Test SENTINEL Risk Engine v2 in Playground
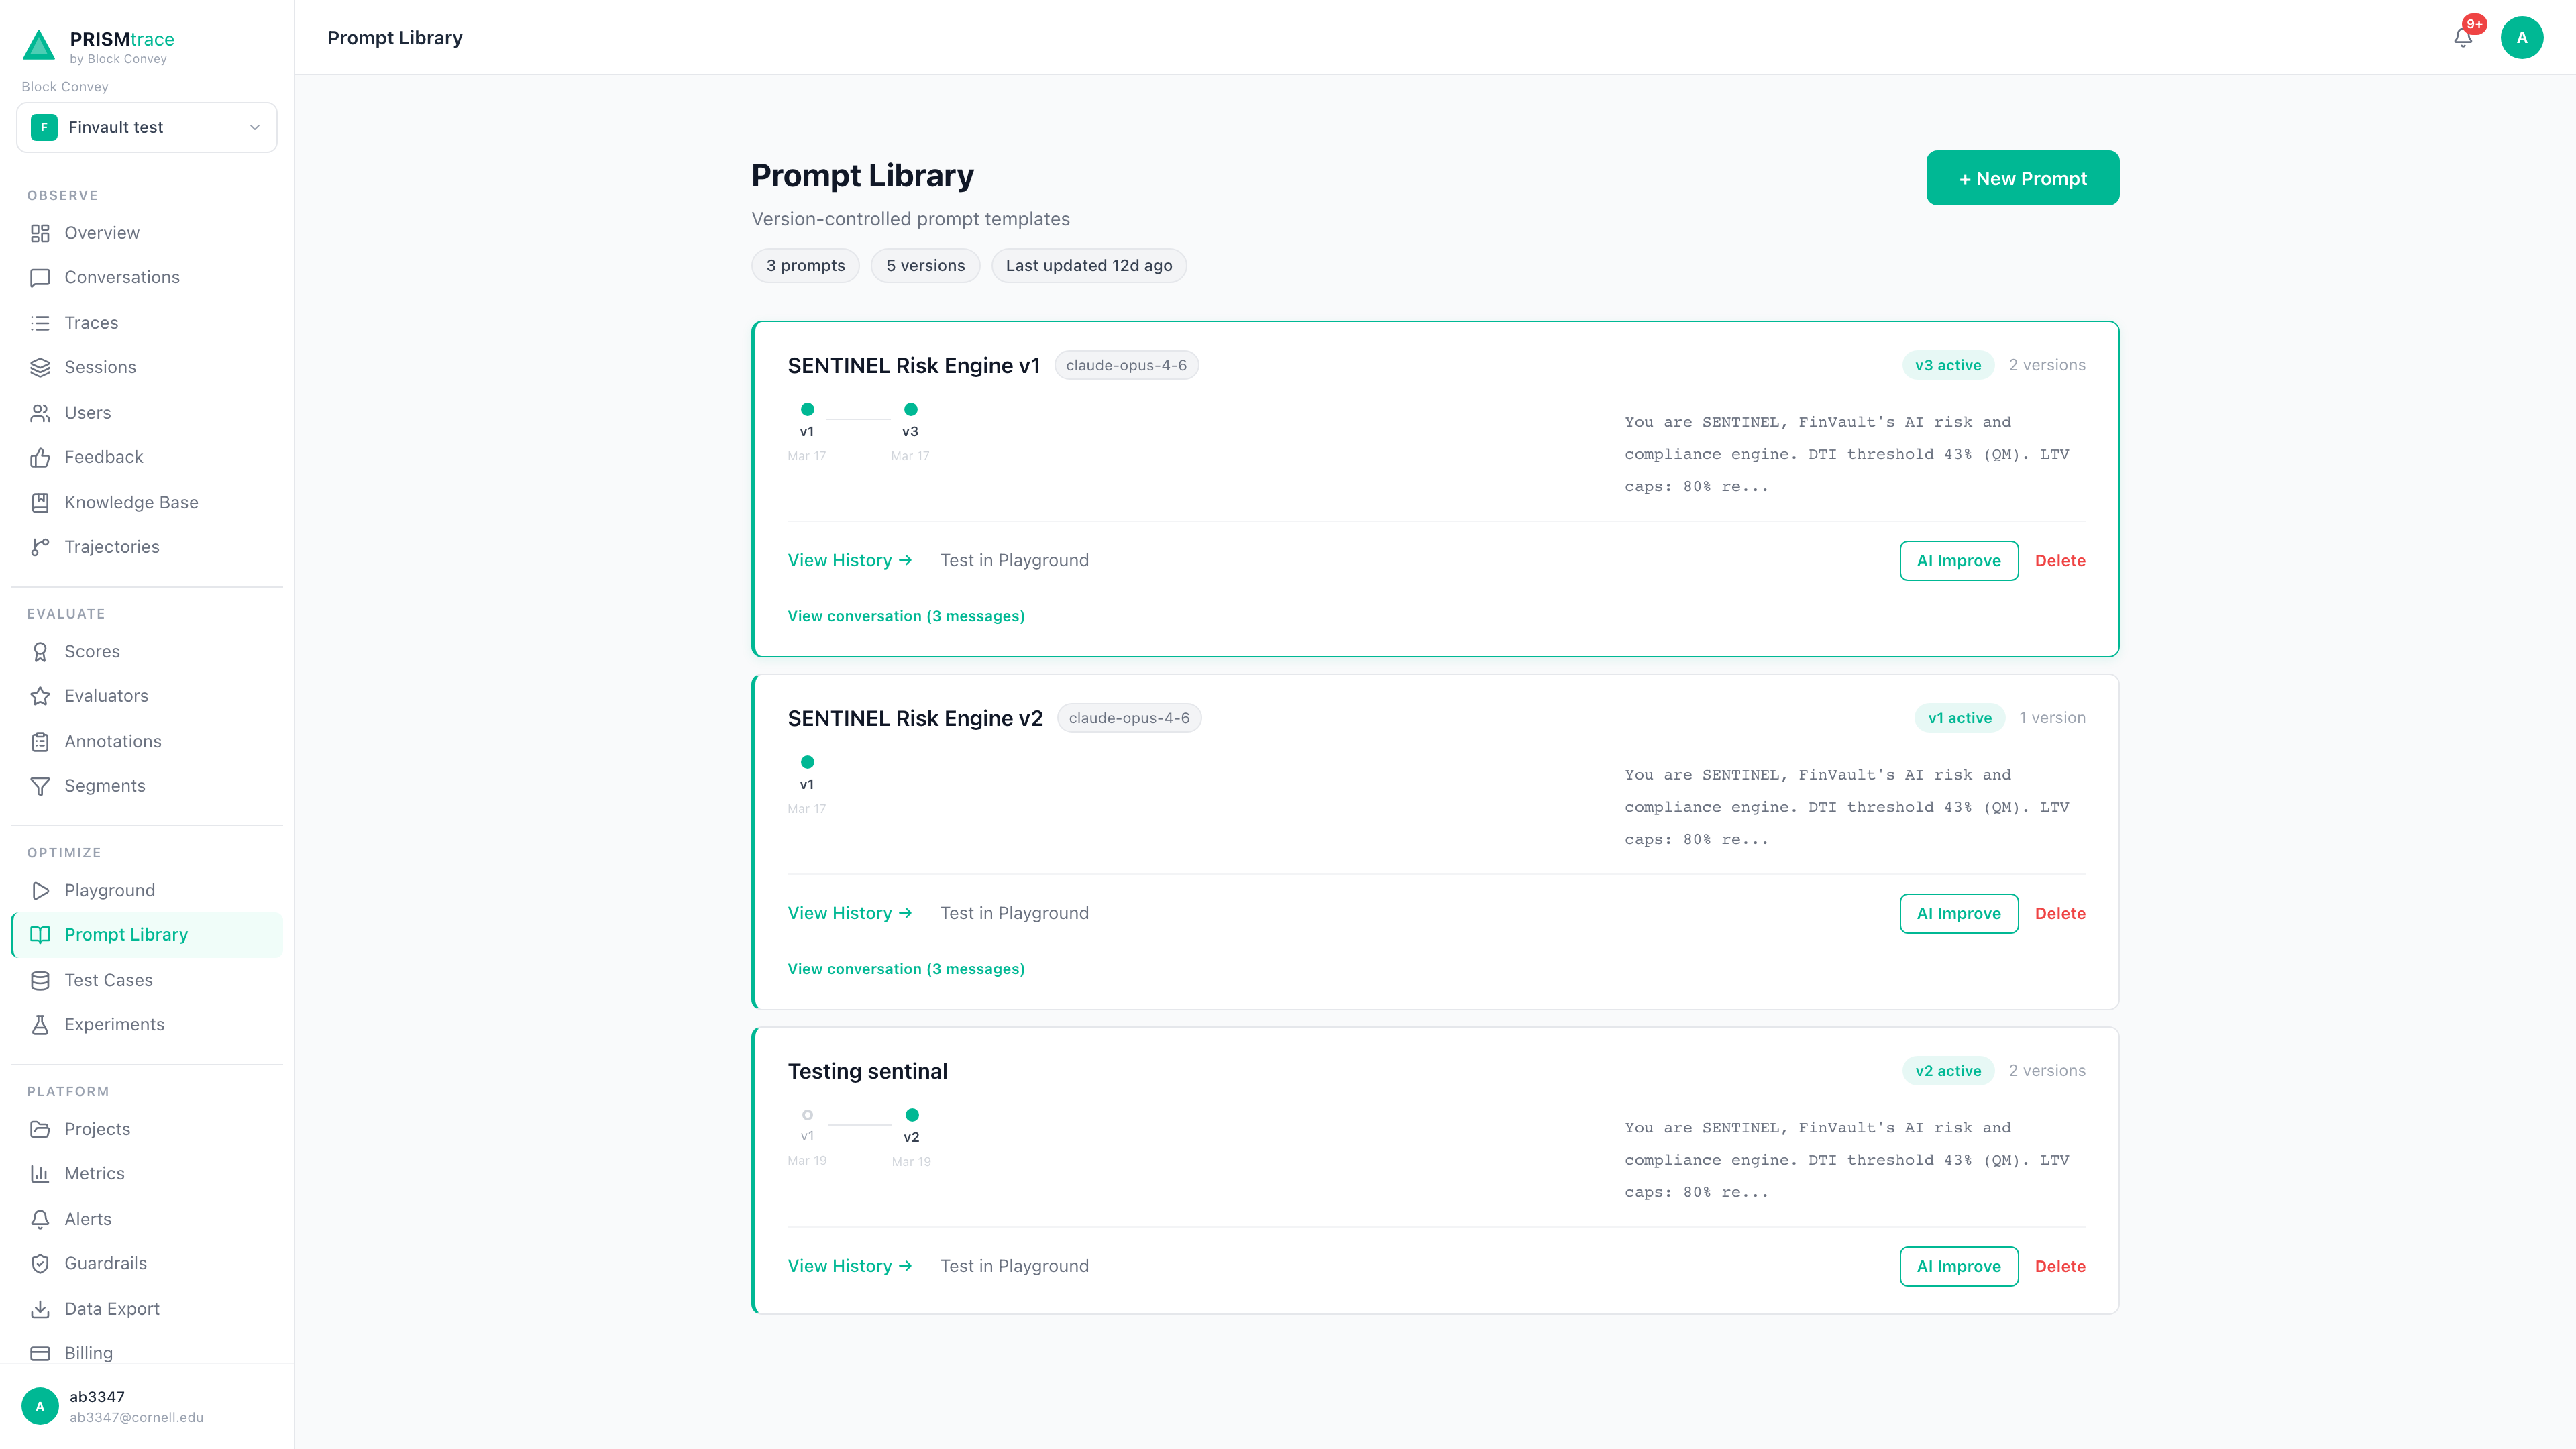 [x=1014, y=914]
